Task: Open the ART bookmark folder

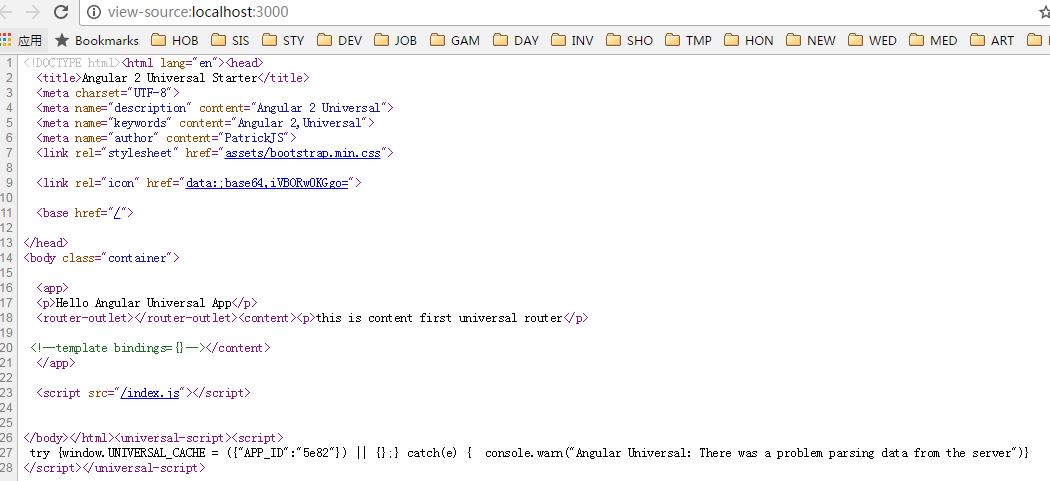Action: (992, 40)
